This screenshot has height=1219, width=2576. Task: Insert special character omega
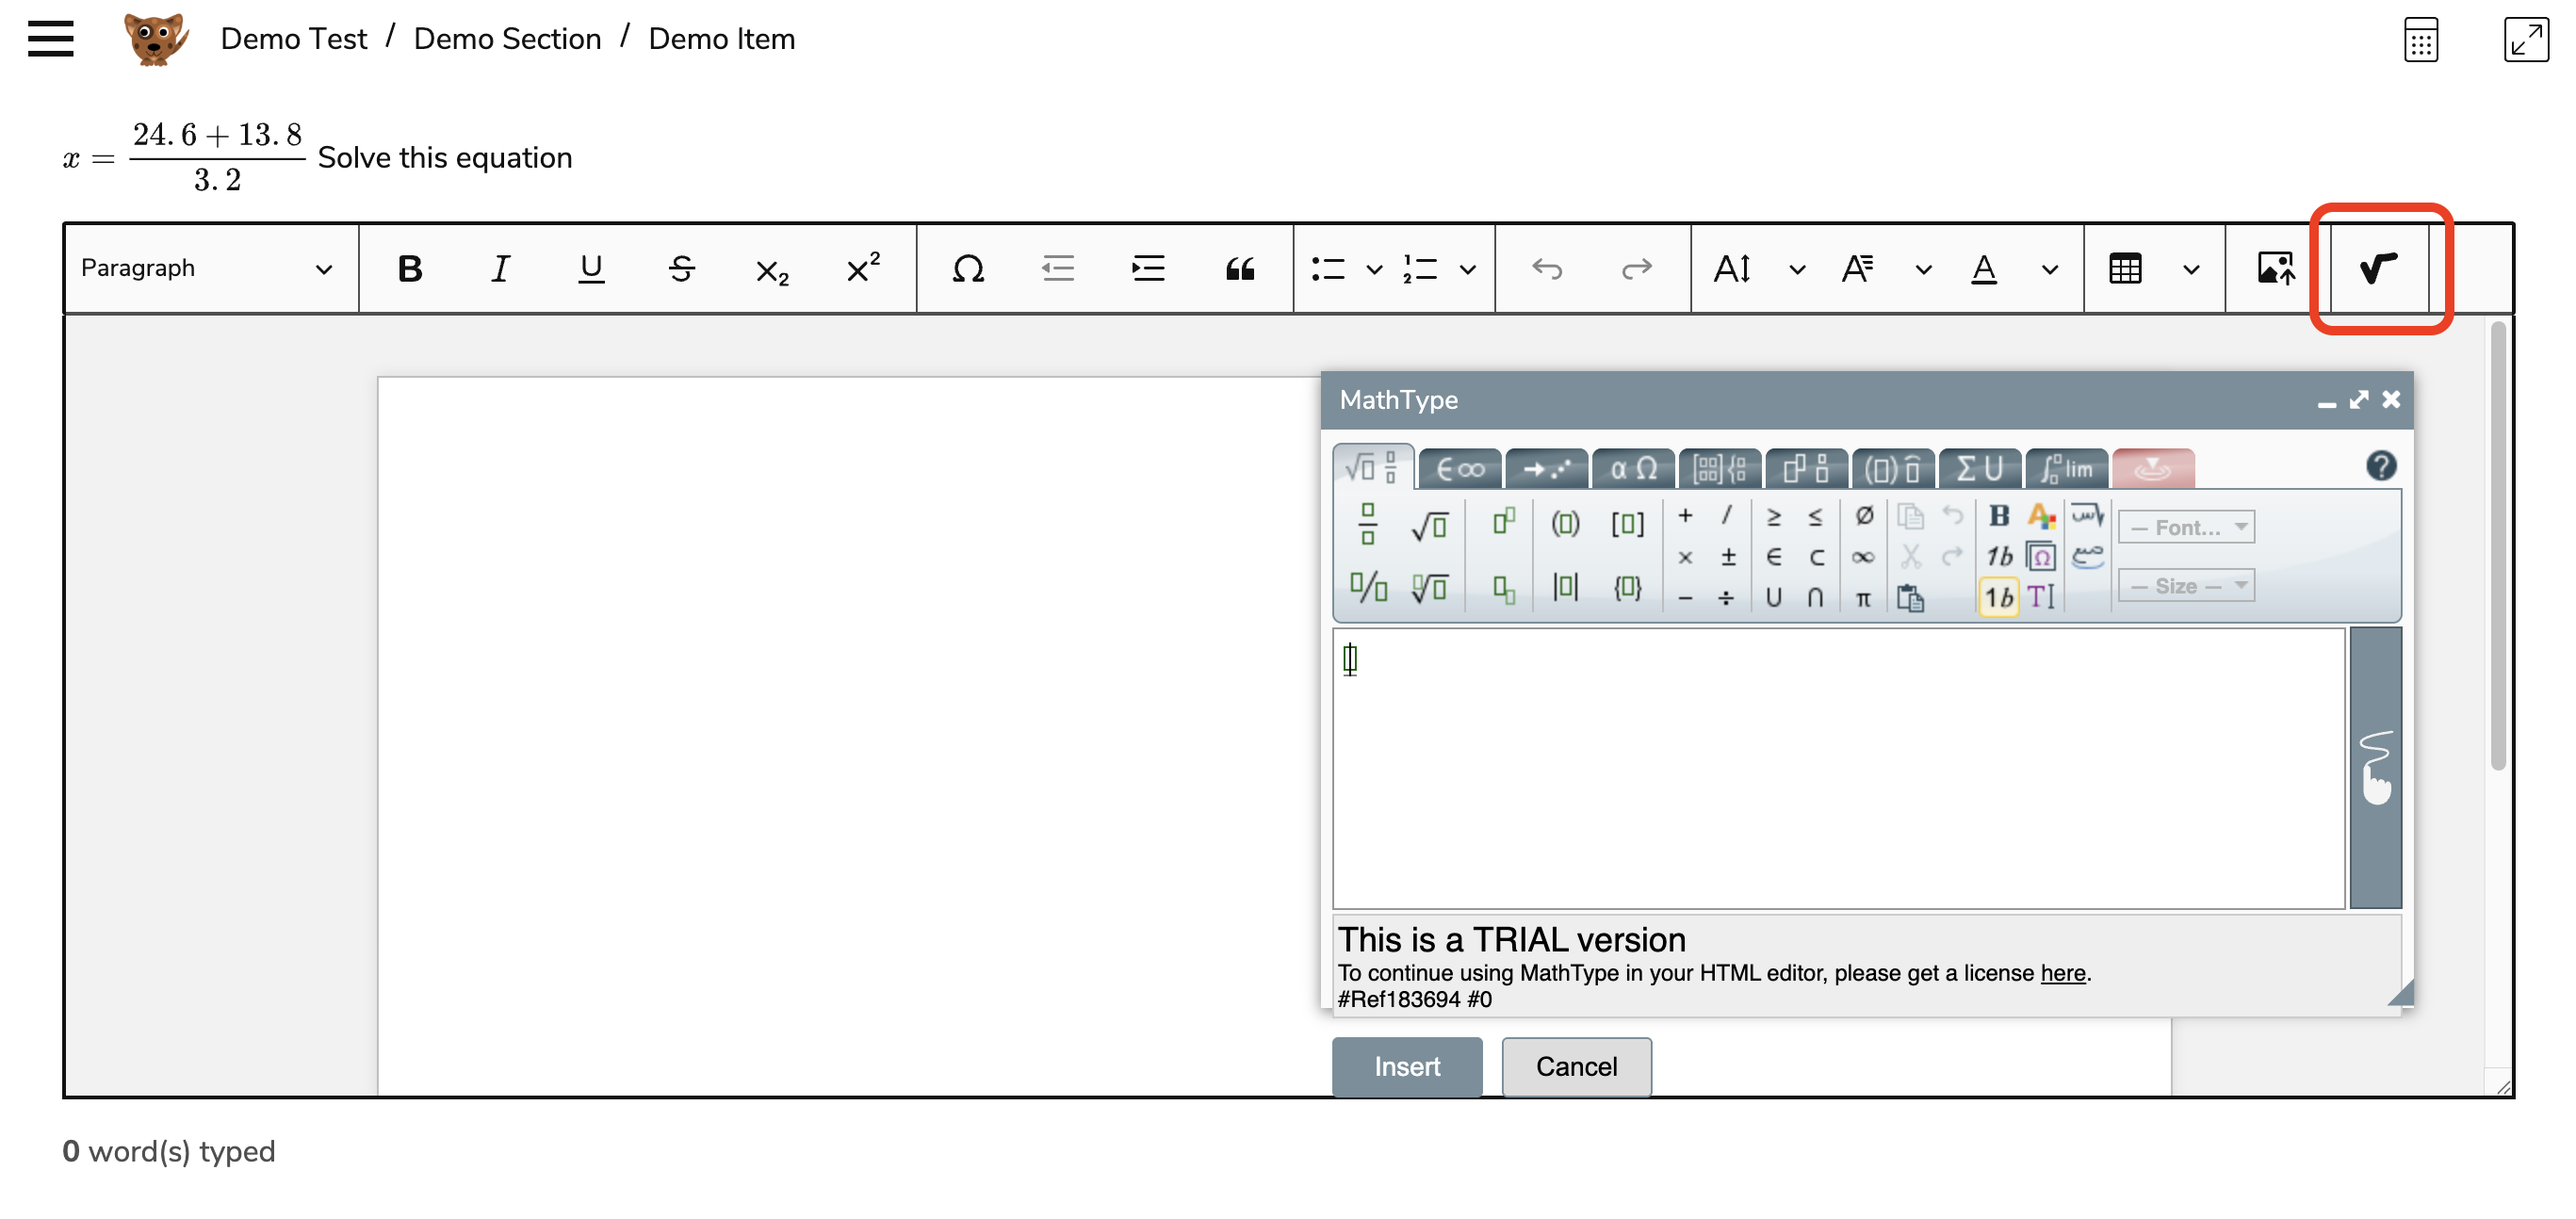click(967, 268)
